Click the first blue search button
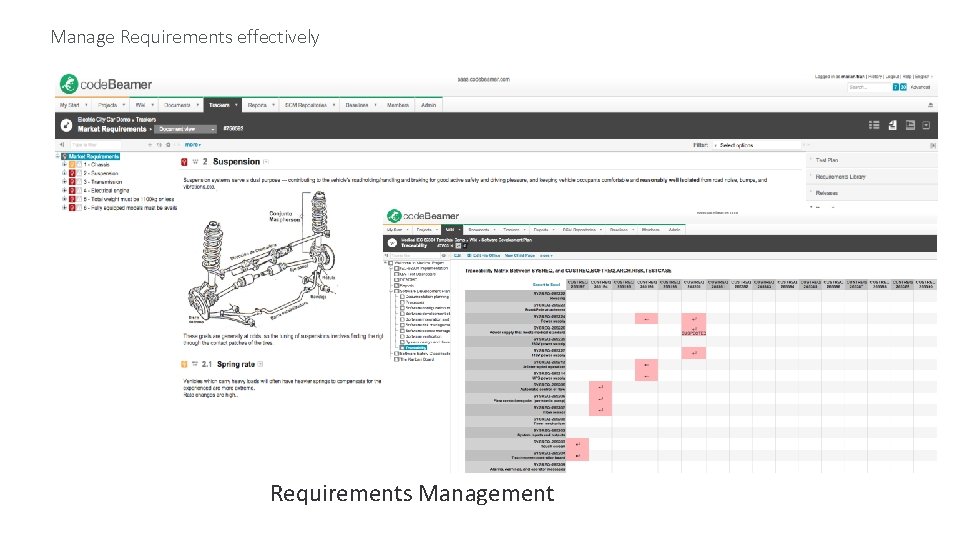 coord(895,88)
